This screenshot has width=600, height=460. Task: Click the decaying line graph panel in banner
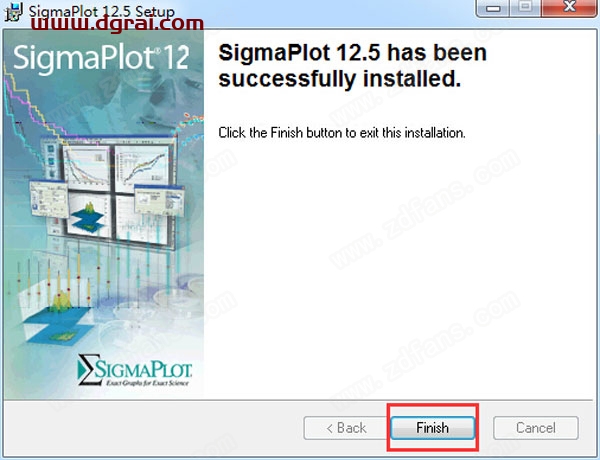86,167
